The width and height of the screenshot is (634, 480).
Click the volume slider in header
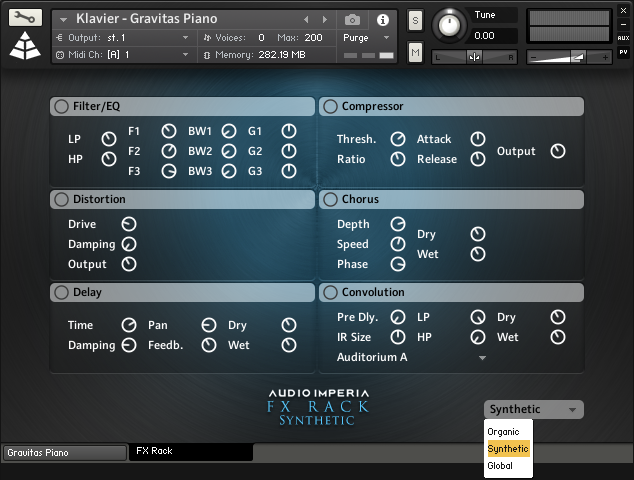[x=569, y=57]
